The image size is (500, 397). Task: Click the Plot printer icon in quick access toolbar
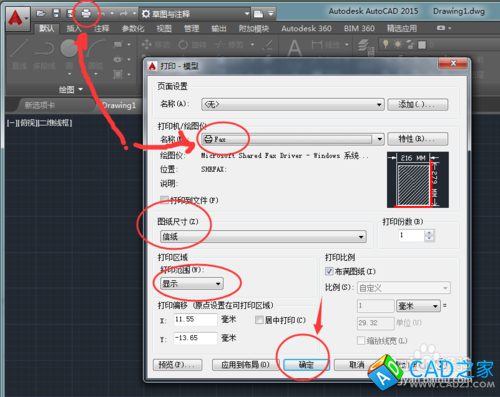pyautogui.click(x=86, y=14)
